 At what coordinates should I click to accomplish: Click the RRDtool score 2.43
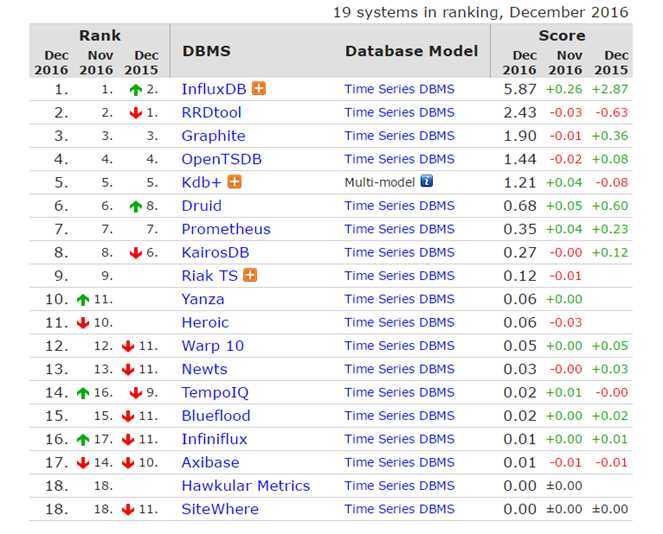[x=520, y=112]
